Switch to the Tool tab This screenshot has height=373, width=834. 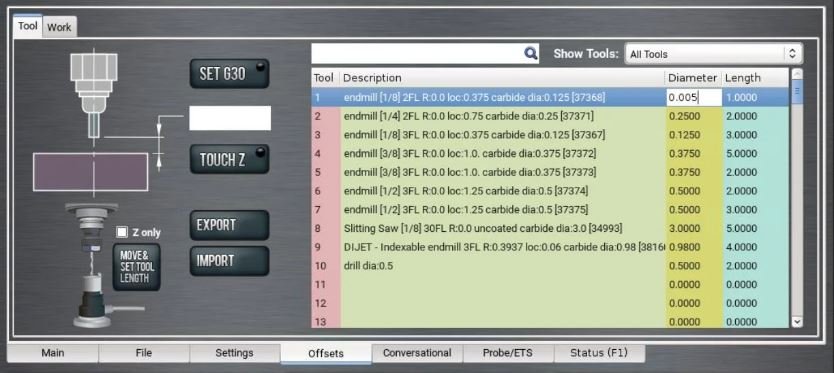pos(28,26)
